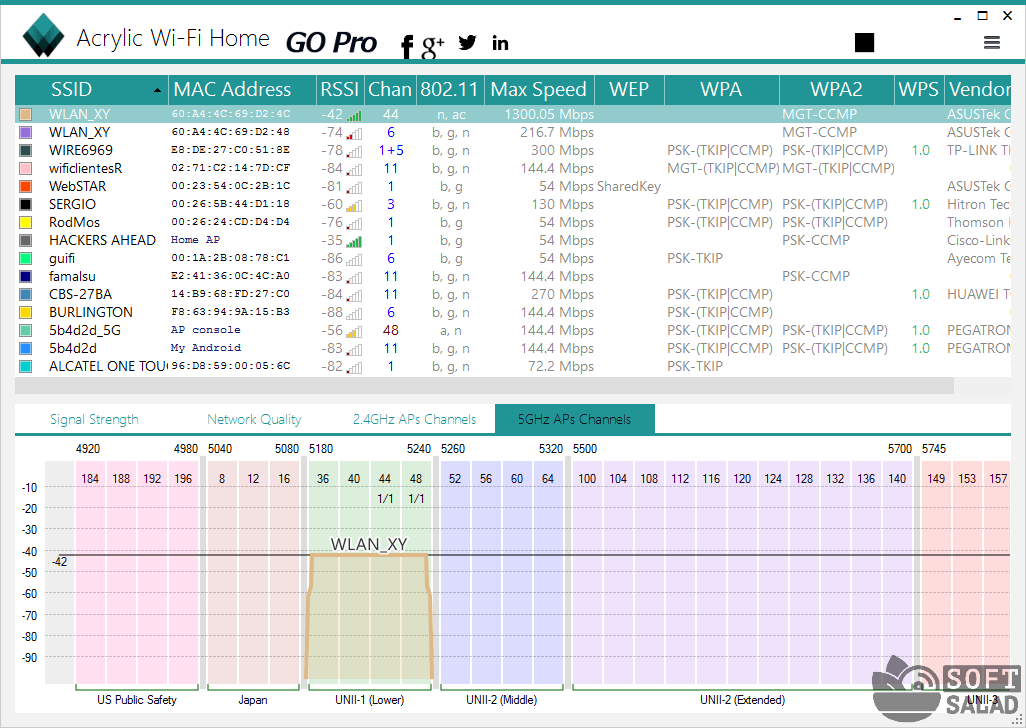Click the signal bars icon for HACKERS AHEAD
Viewport: 1026px width, 728px height.
pyautogui.click(x=354, y=241)
